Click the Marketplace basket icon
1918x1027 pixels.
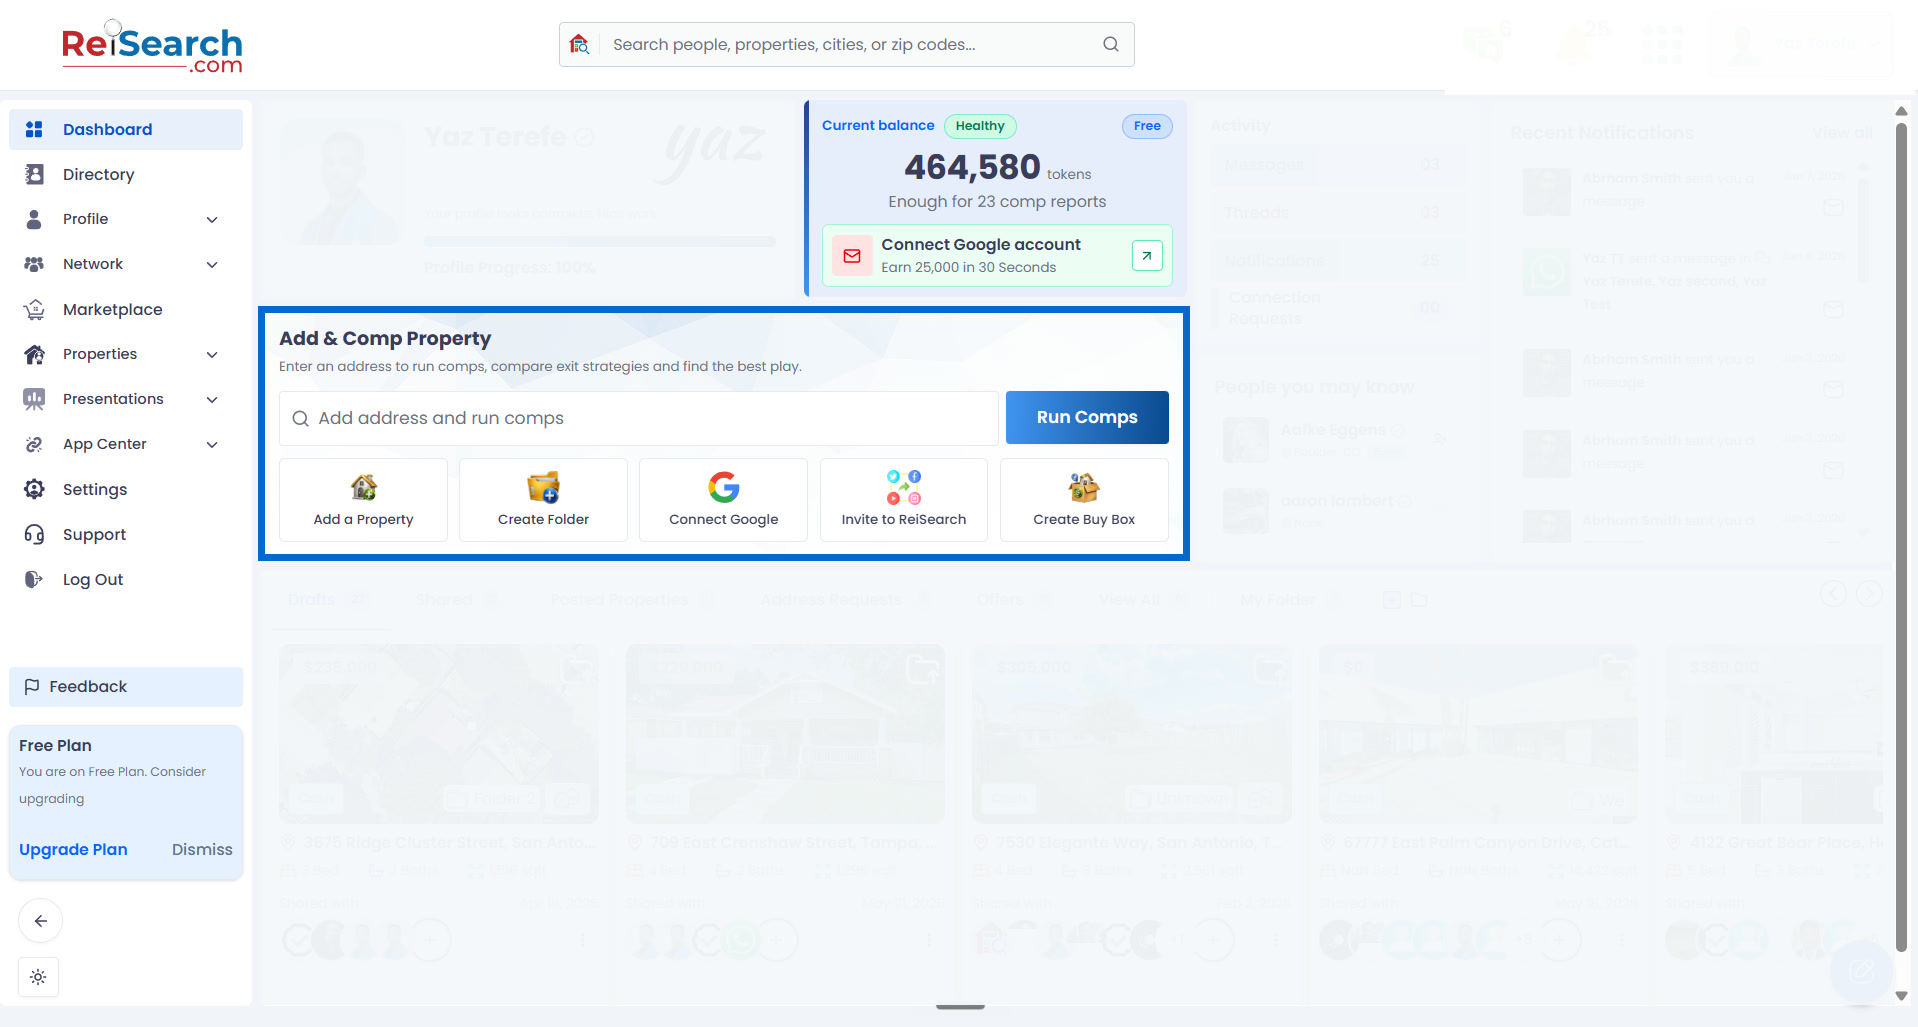pyautogui.click(x=34, y=309)
